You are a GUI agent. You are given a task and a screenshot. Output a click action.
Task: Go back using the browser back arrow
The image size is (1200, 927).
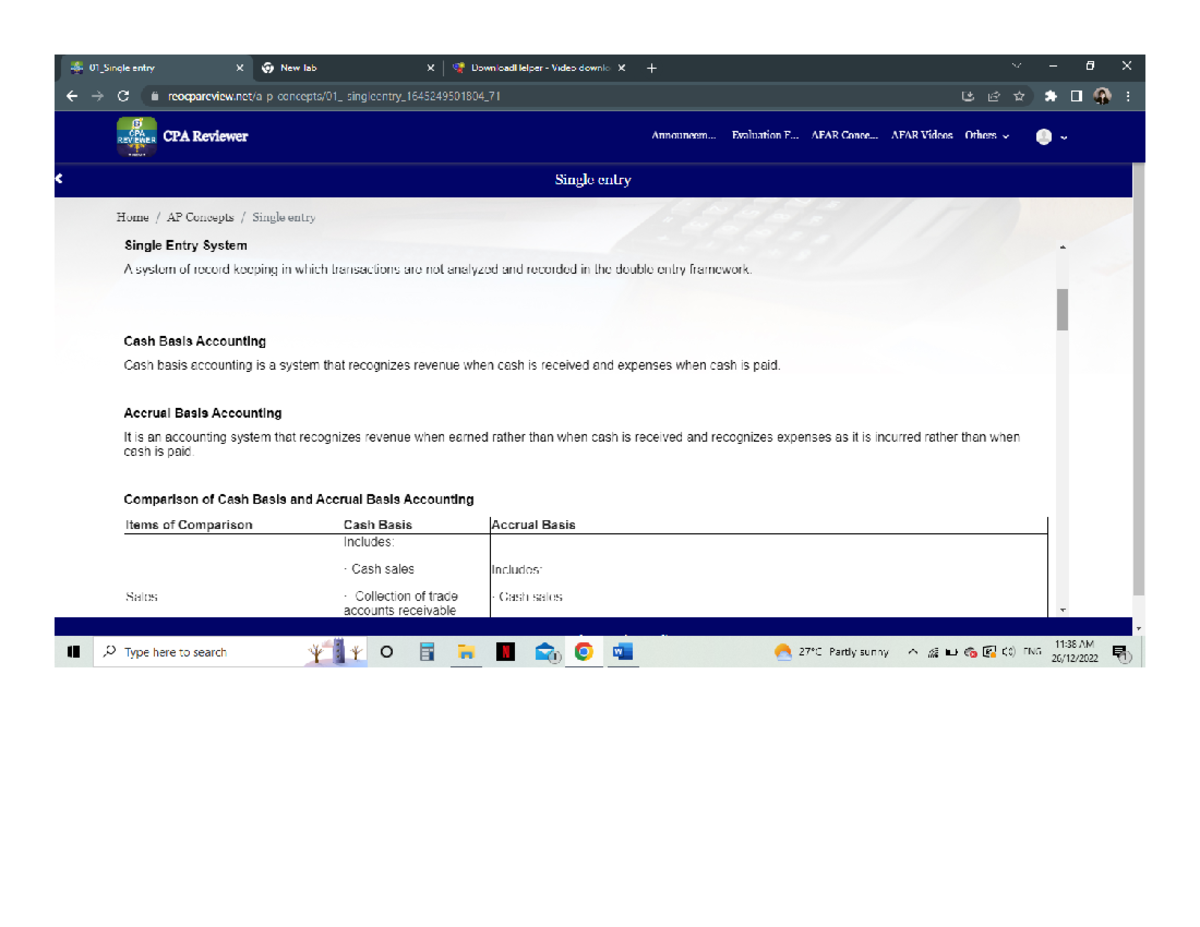pos(71,97)
